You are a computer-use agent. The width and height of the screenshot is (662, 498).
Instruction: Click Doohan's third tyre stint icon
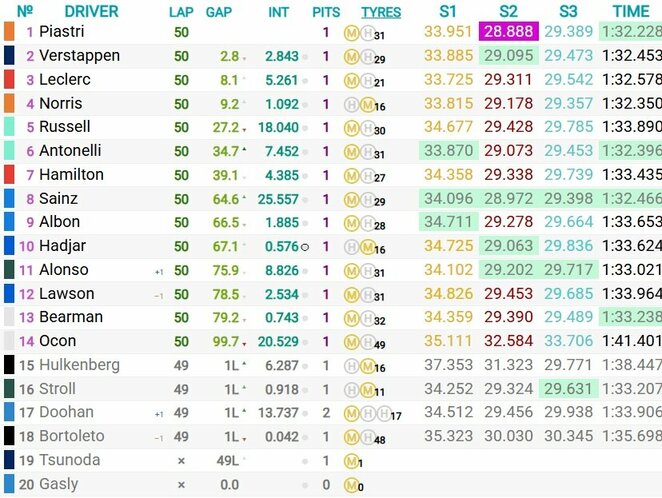coord(383,414)
